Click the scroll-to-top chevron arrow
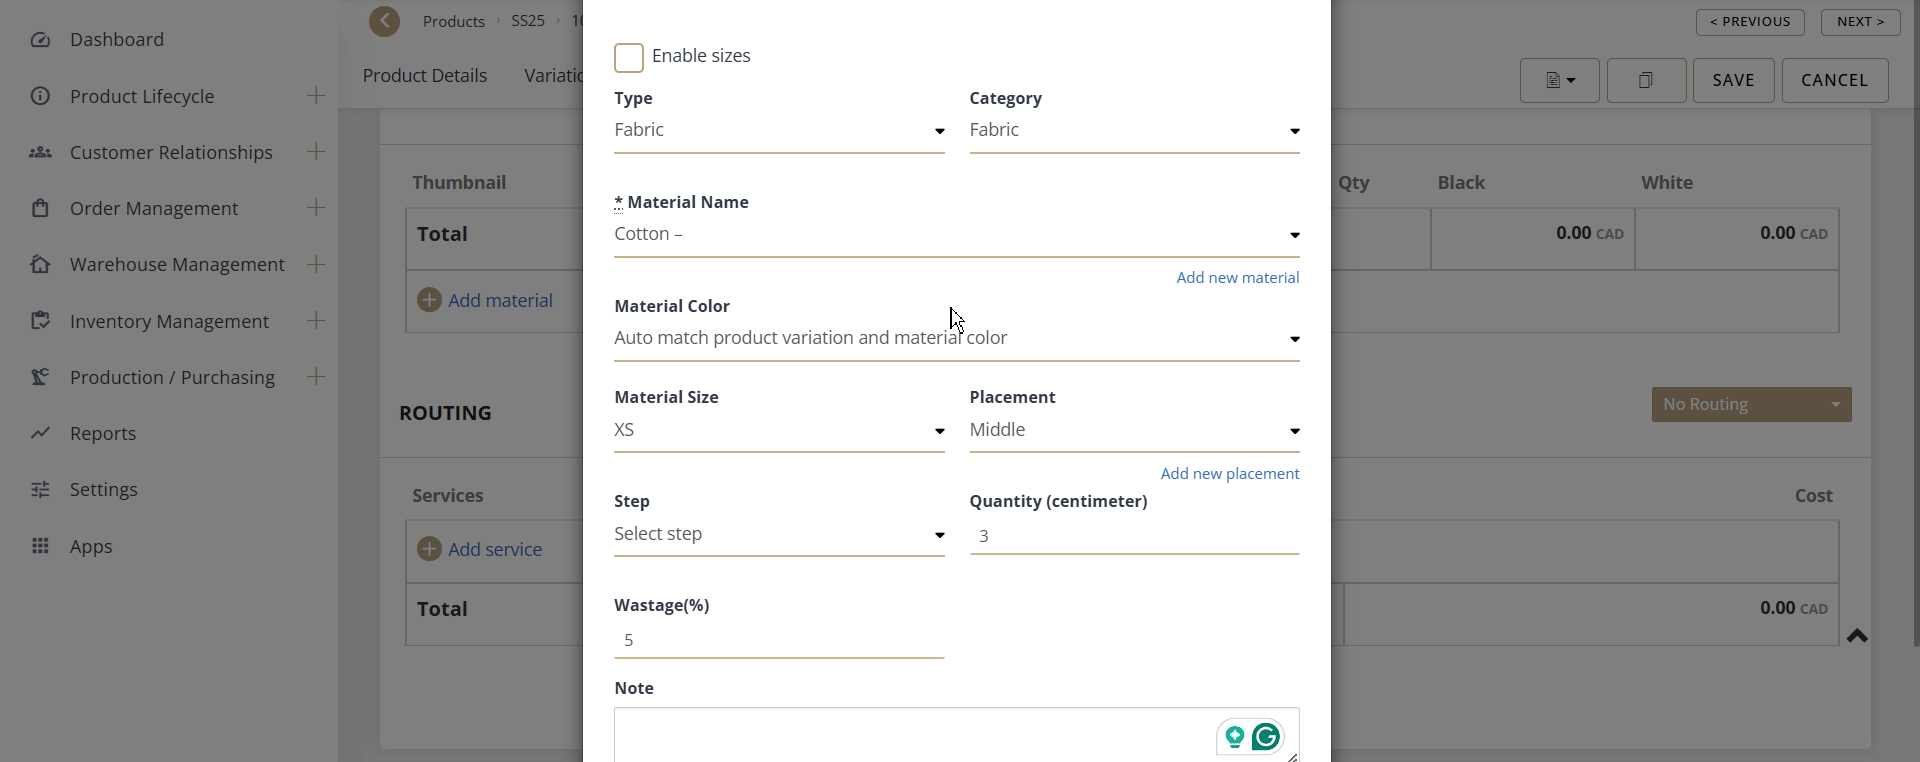This screenshot has height=762, width=1920. click(1857, 636)
